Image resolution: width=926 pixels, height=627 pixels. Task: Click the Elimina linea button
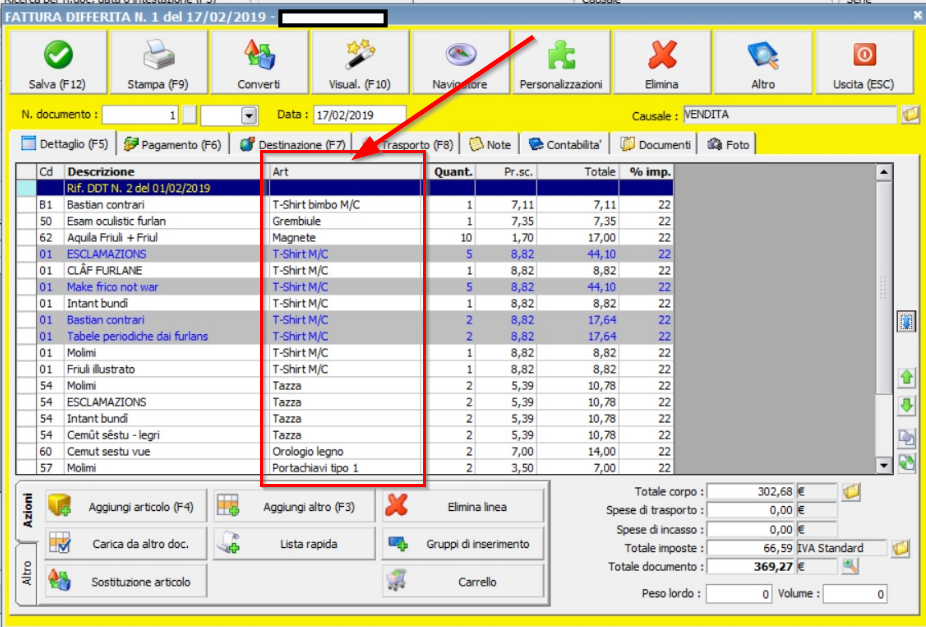462,507
